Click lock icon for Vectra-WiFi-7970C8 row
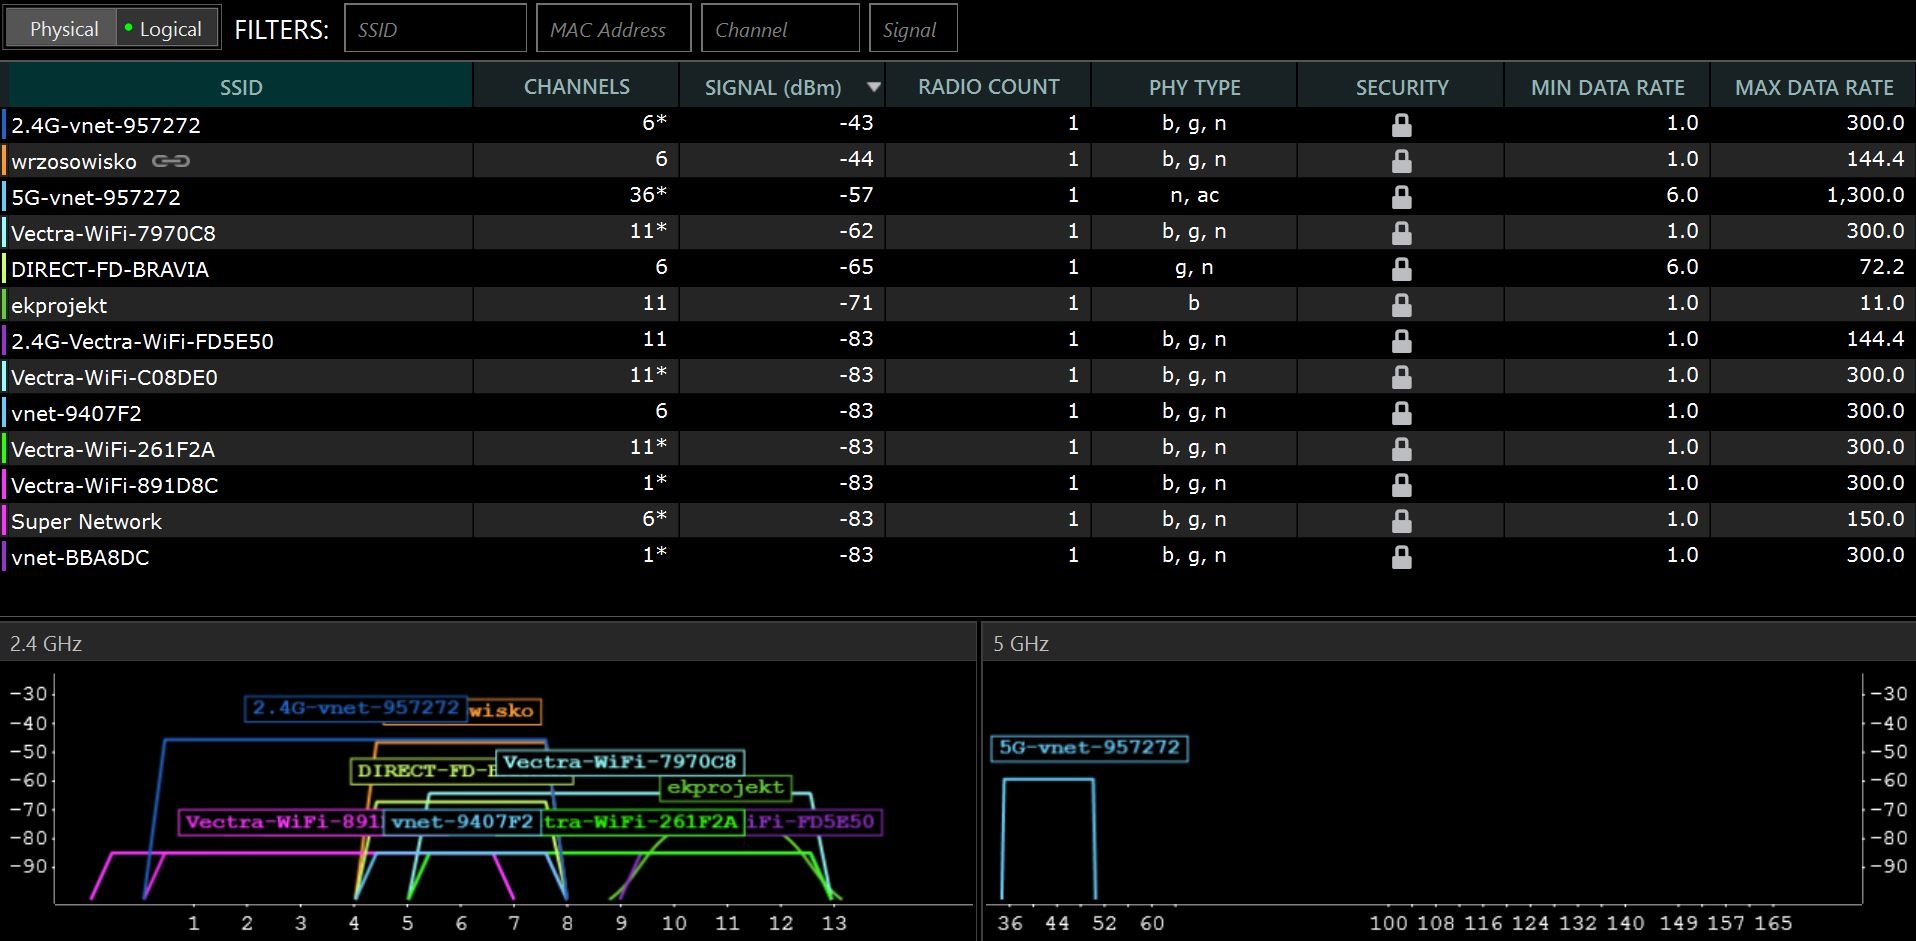The image size is (1916, 941). point(1402,233)
